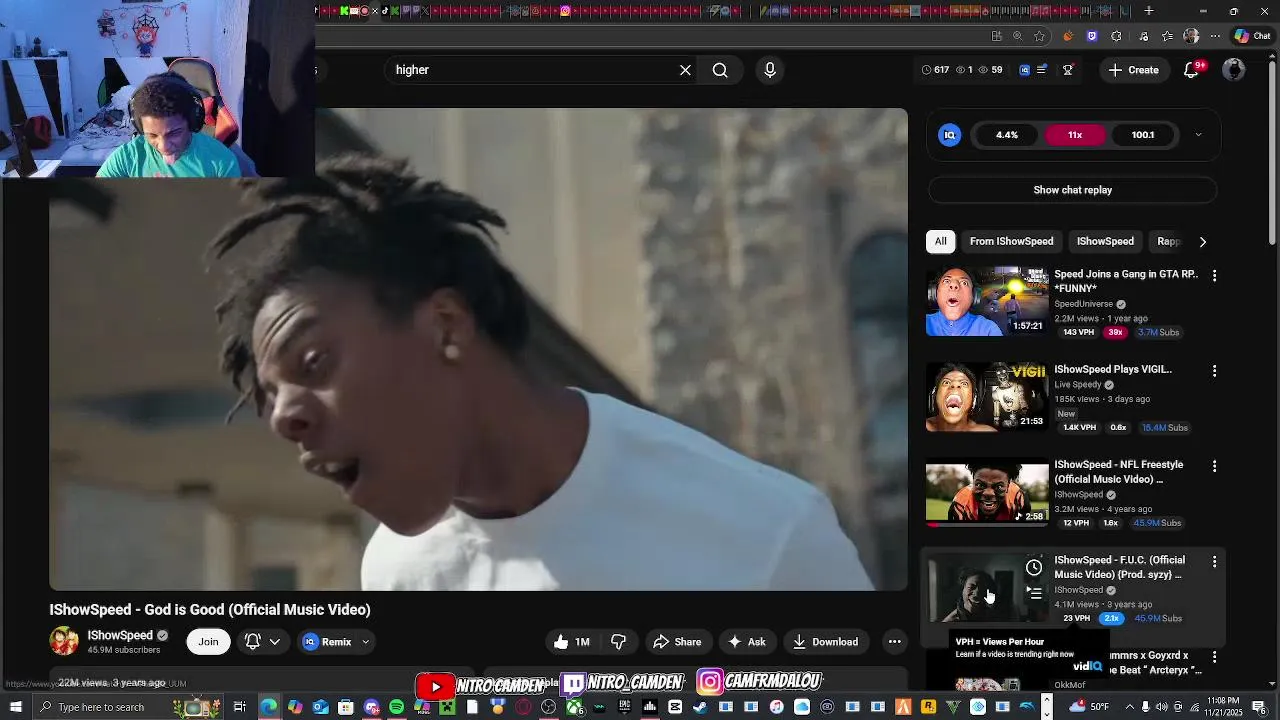Click the main video player
1280x720 pixels.
pyautogui.click(x=478, y=349)
